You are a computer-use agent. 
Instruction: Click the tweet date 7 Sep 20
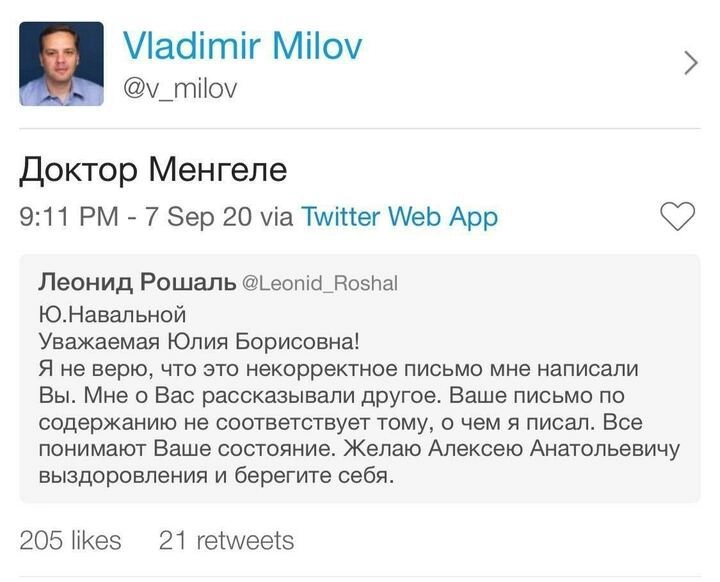click(199, 216)
